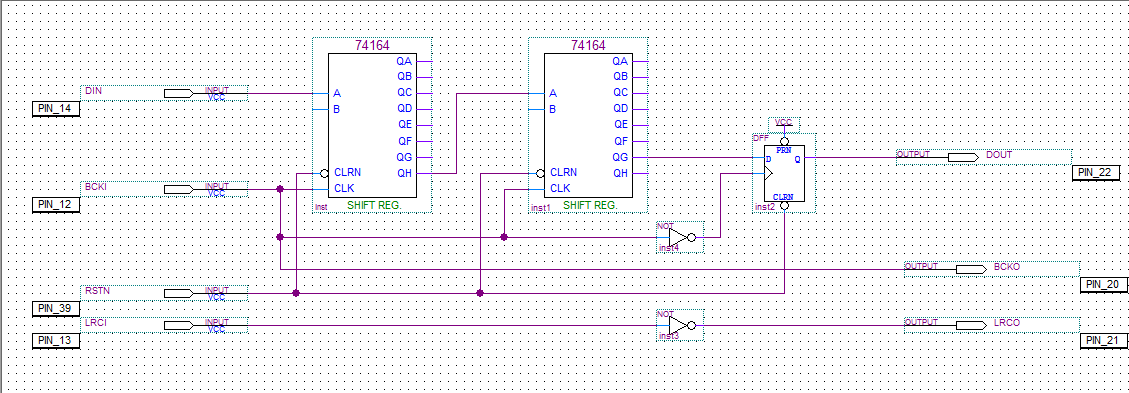Select the first 74164 shift register block
Image resolution: width=1129 pixels, height=393 pixels.
click(372, 125)
